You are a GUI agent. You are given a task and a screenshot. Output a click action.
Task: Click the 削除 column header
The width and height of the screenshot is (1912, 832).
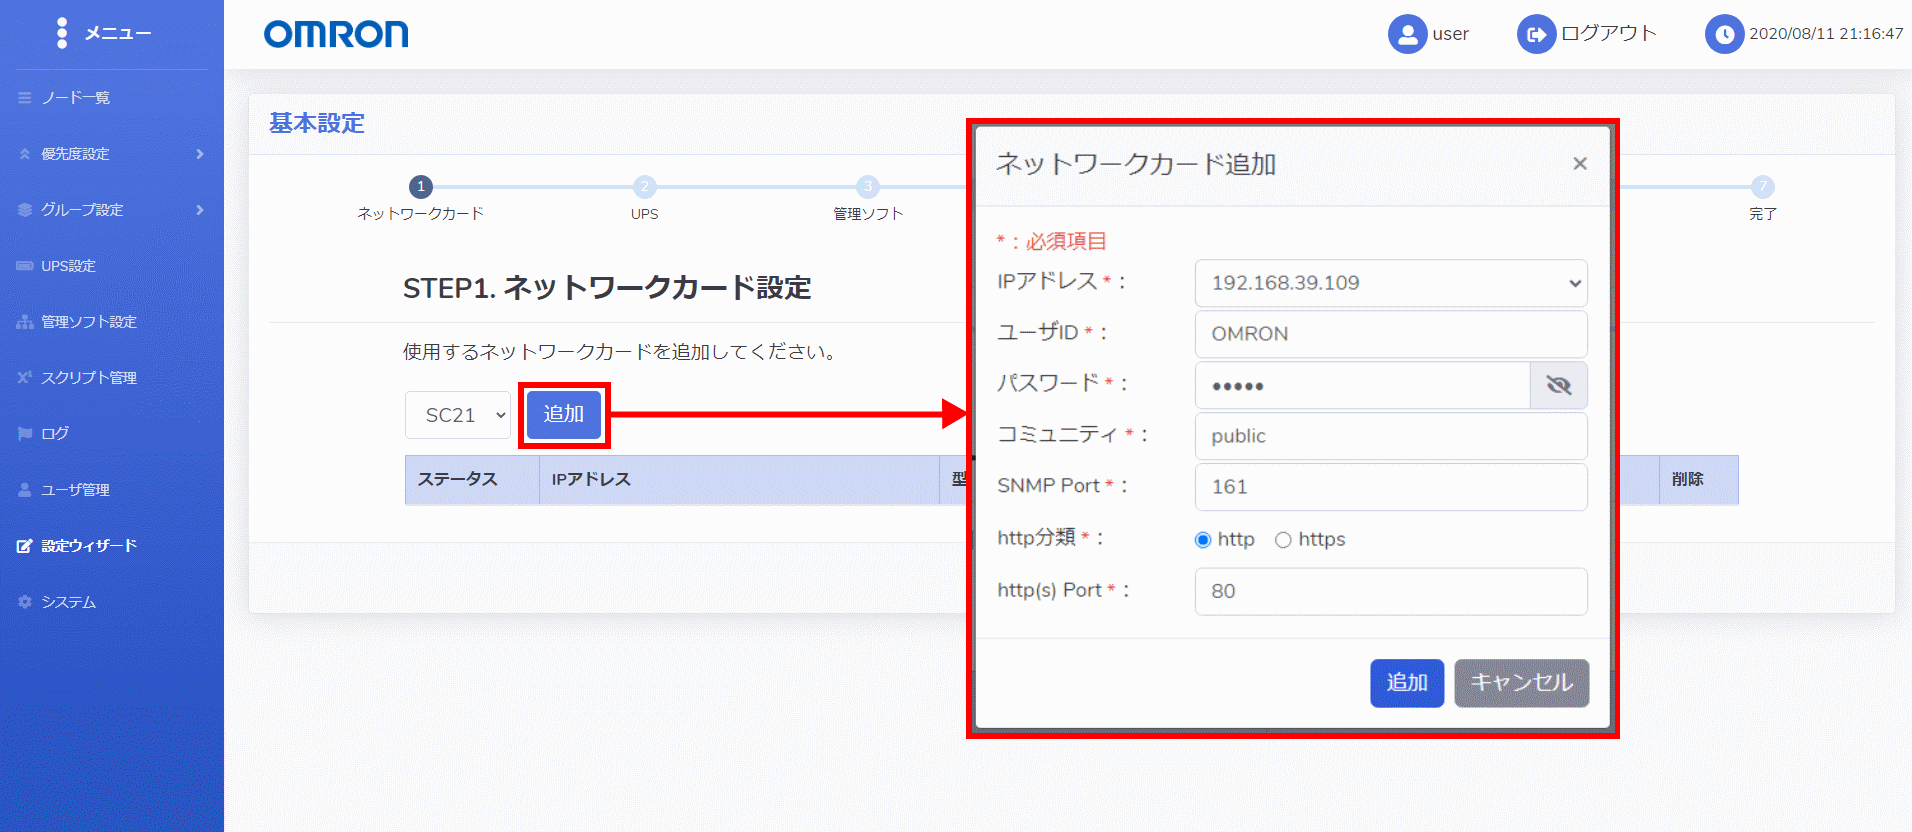pyautogui.click(x=1698, y=480)
